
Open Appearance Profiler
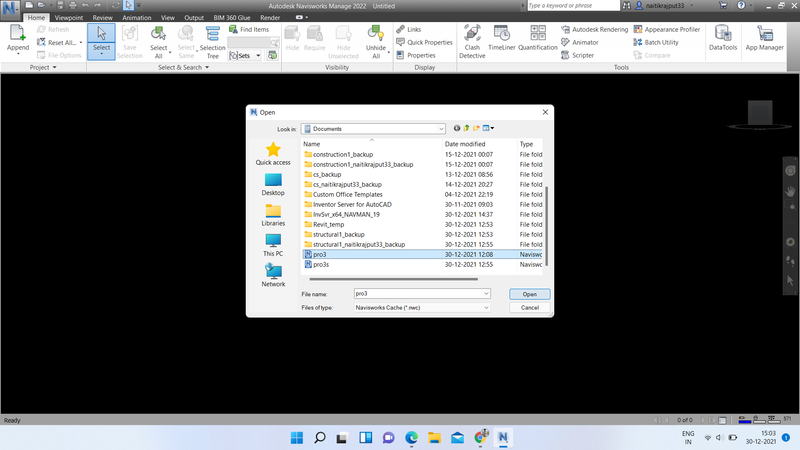click(667, 30)
